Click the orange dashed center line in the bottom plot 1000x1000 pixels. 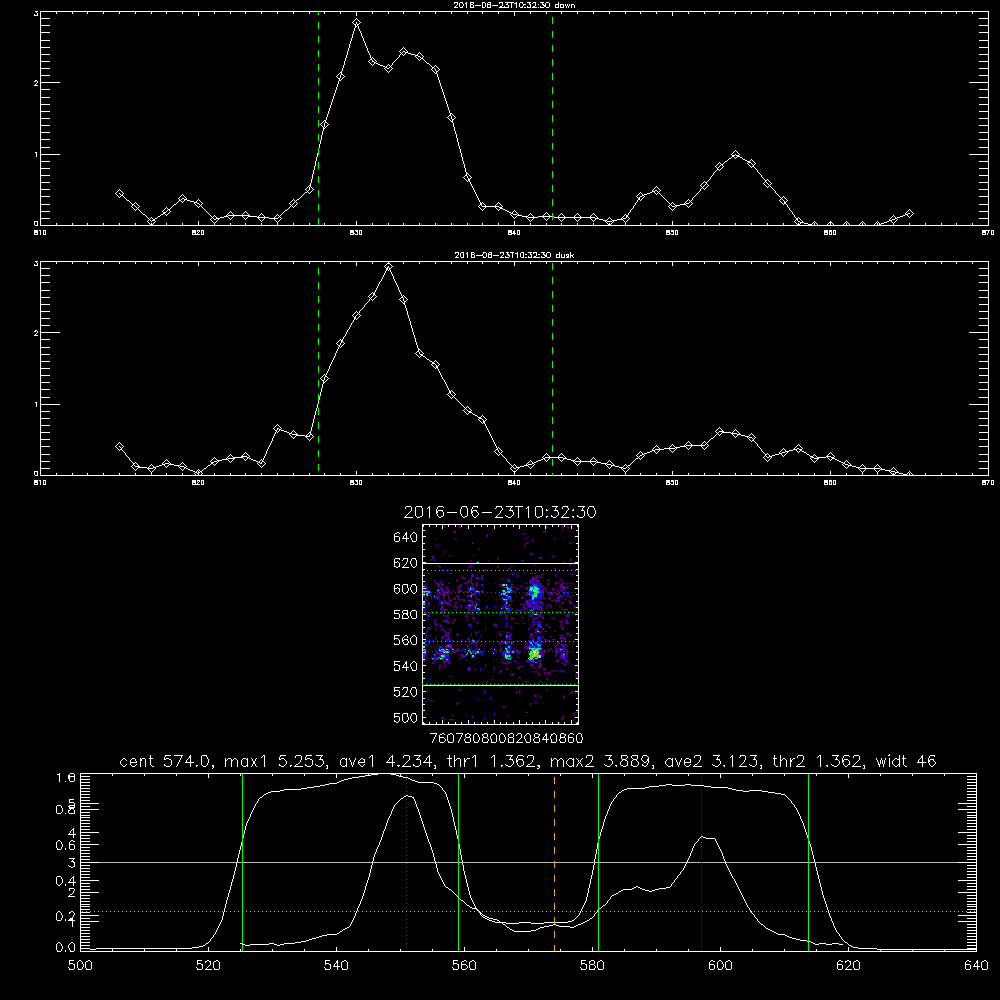[554, 862]
